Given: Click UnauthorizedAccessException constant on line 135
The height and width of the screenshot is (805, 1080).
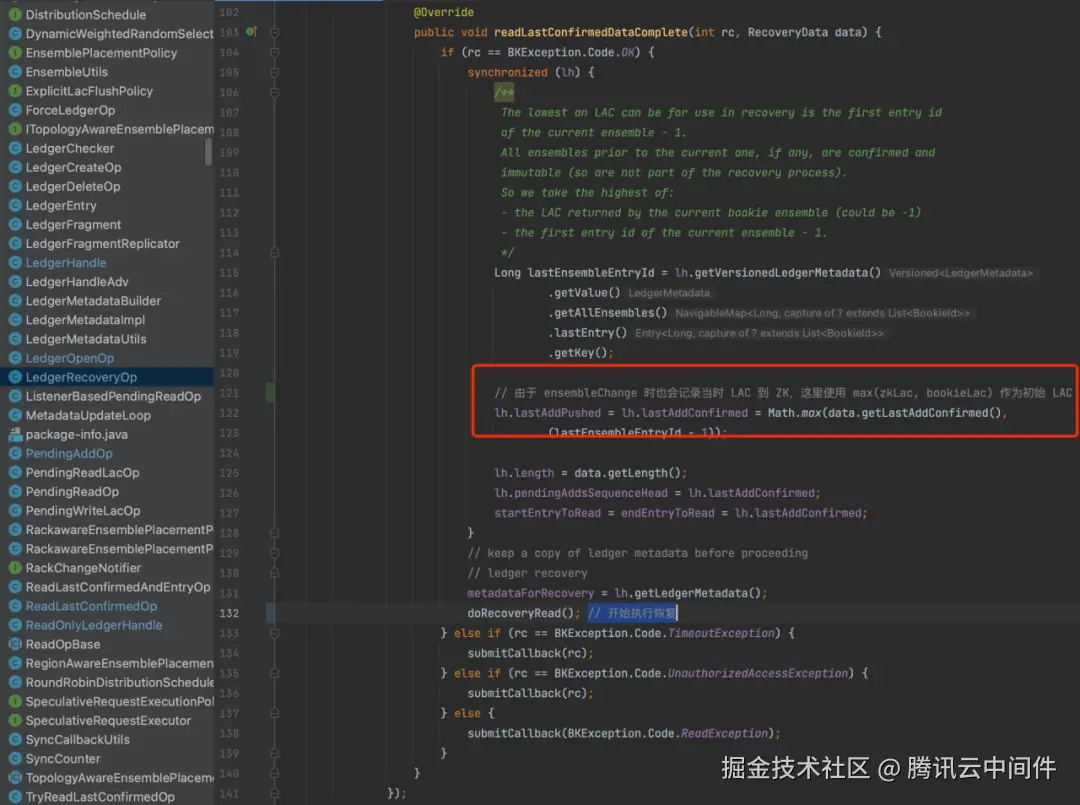Looking at the screenshot, I should point(758,673).
